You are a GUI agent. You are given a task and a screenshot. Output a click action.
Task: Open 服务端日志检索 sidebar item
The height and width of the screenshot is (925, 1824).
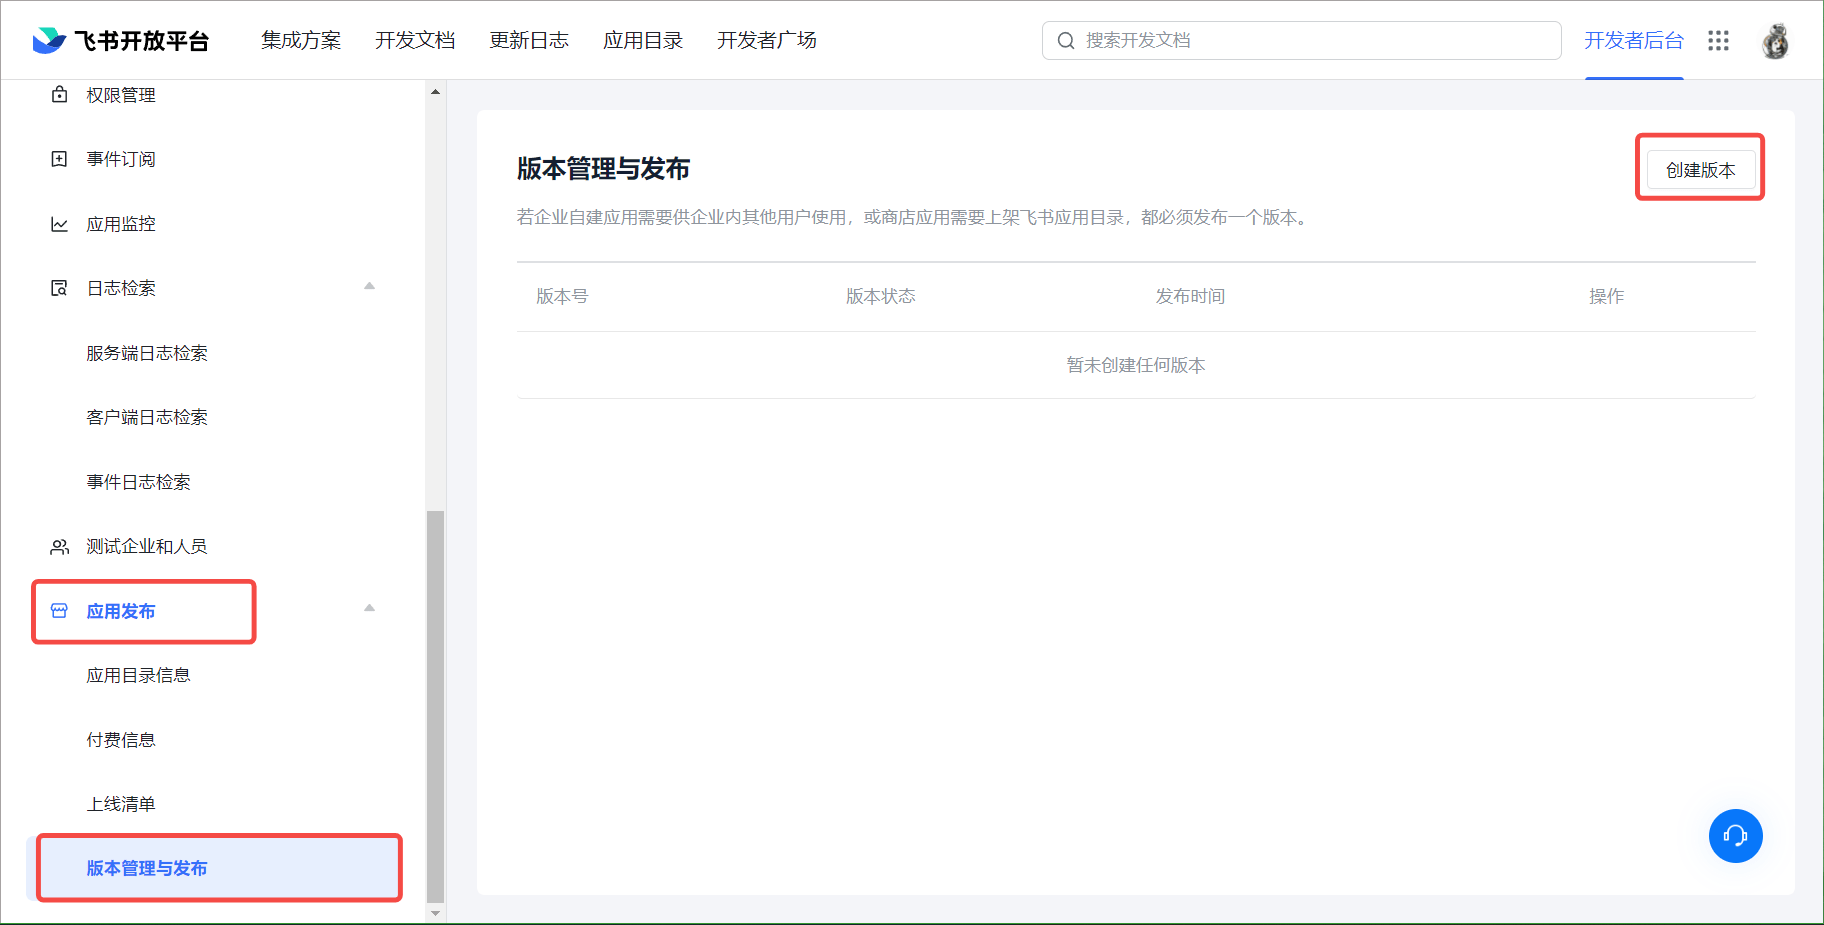147,353
